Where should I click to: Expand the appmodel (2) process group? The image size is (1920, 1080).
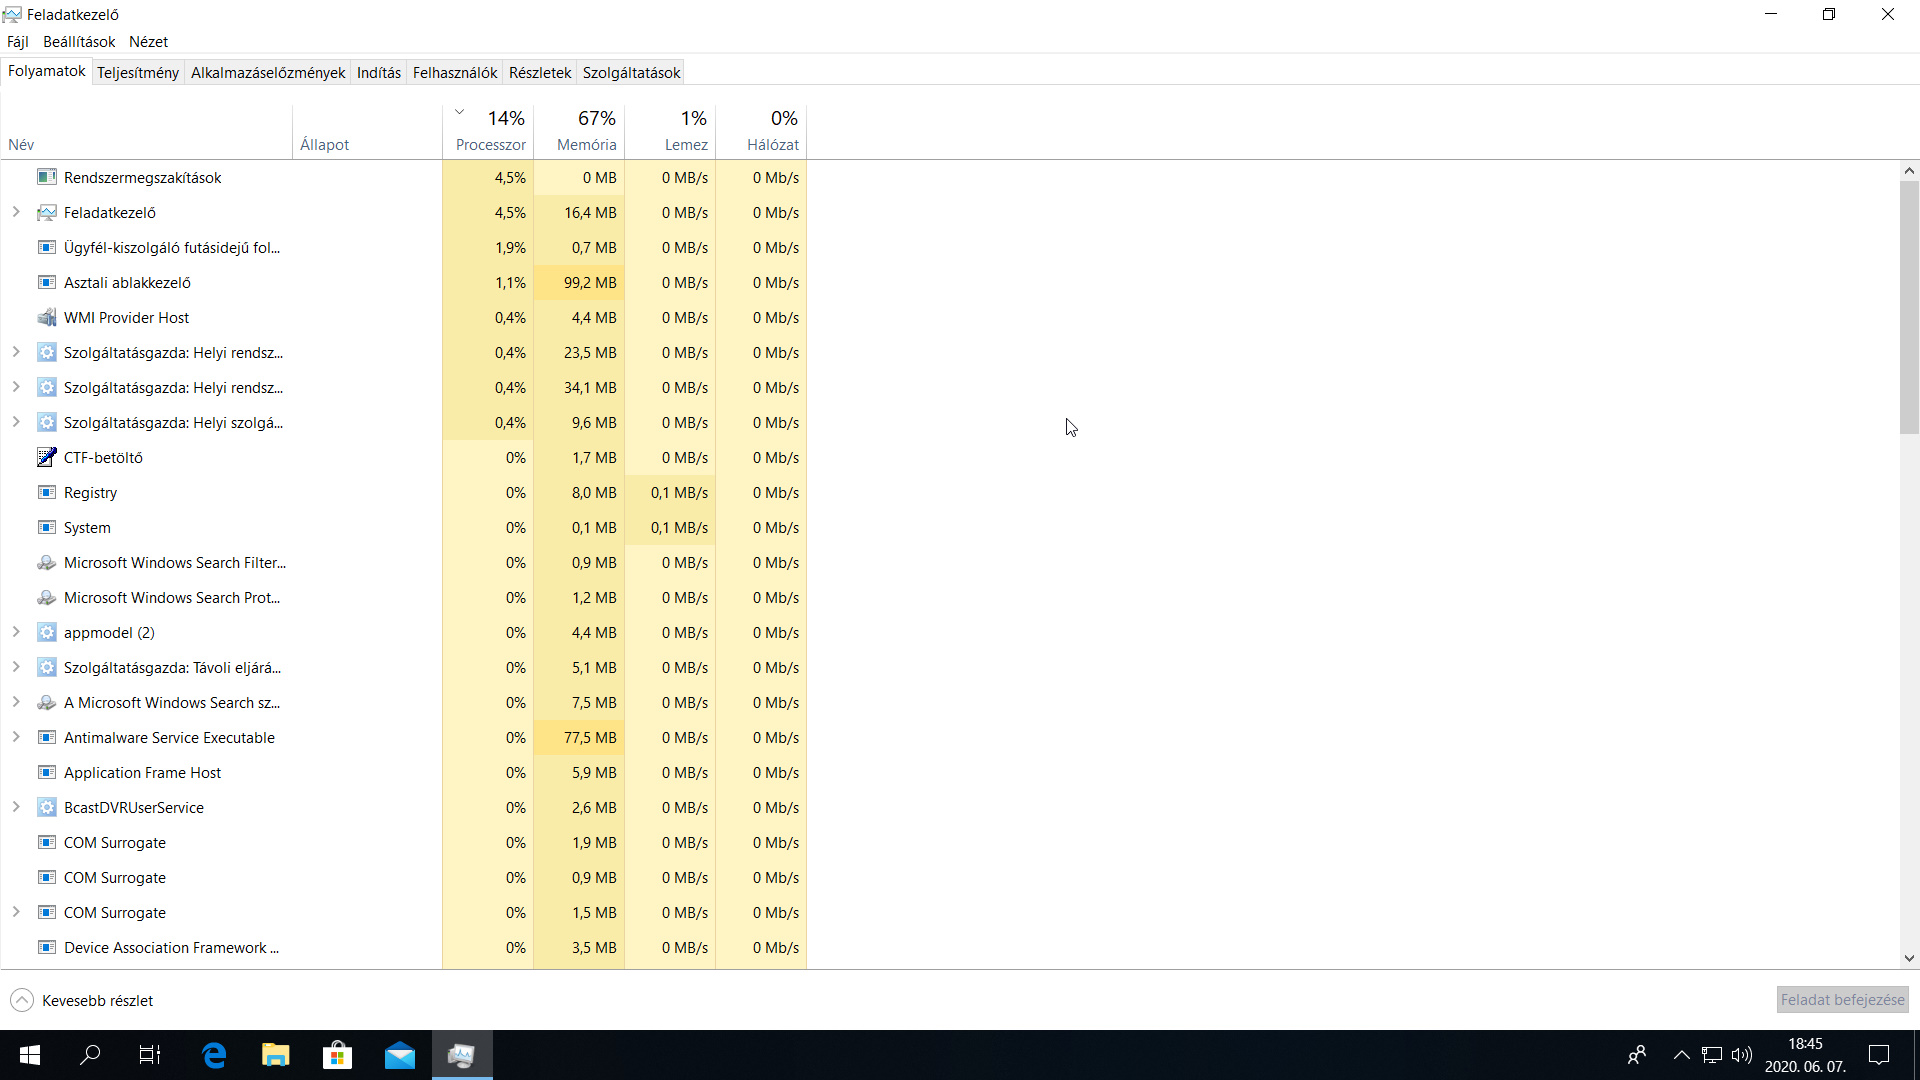pyautogui.click(x=16, y=632)
